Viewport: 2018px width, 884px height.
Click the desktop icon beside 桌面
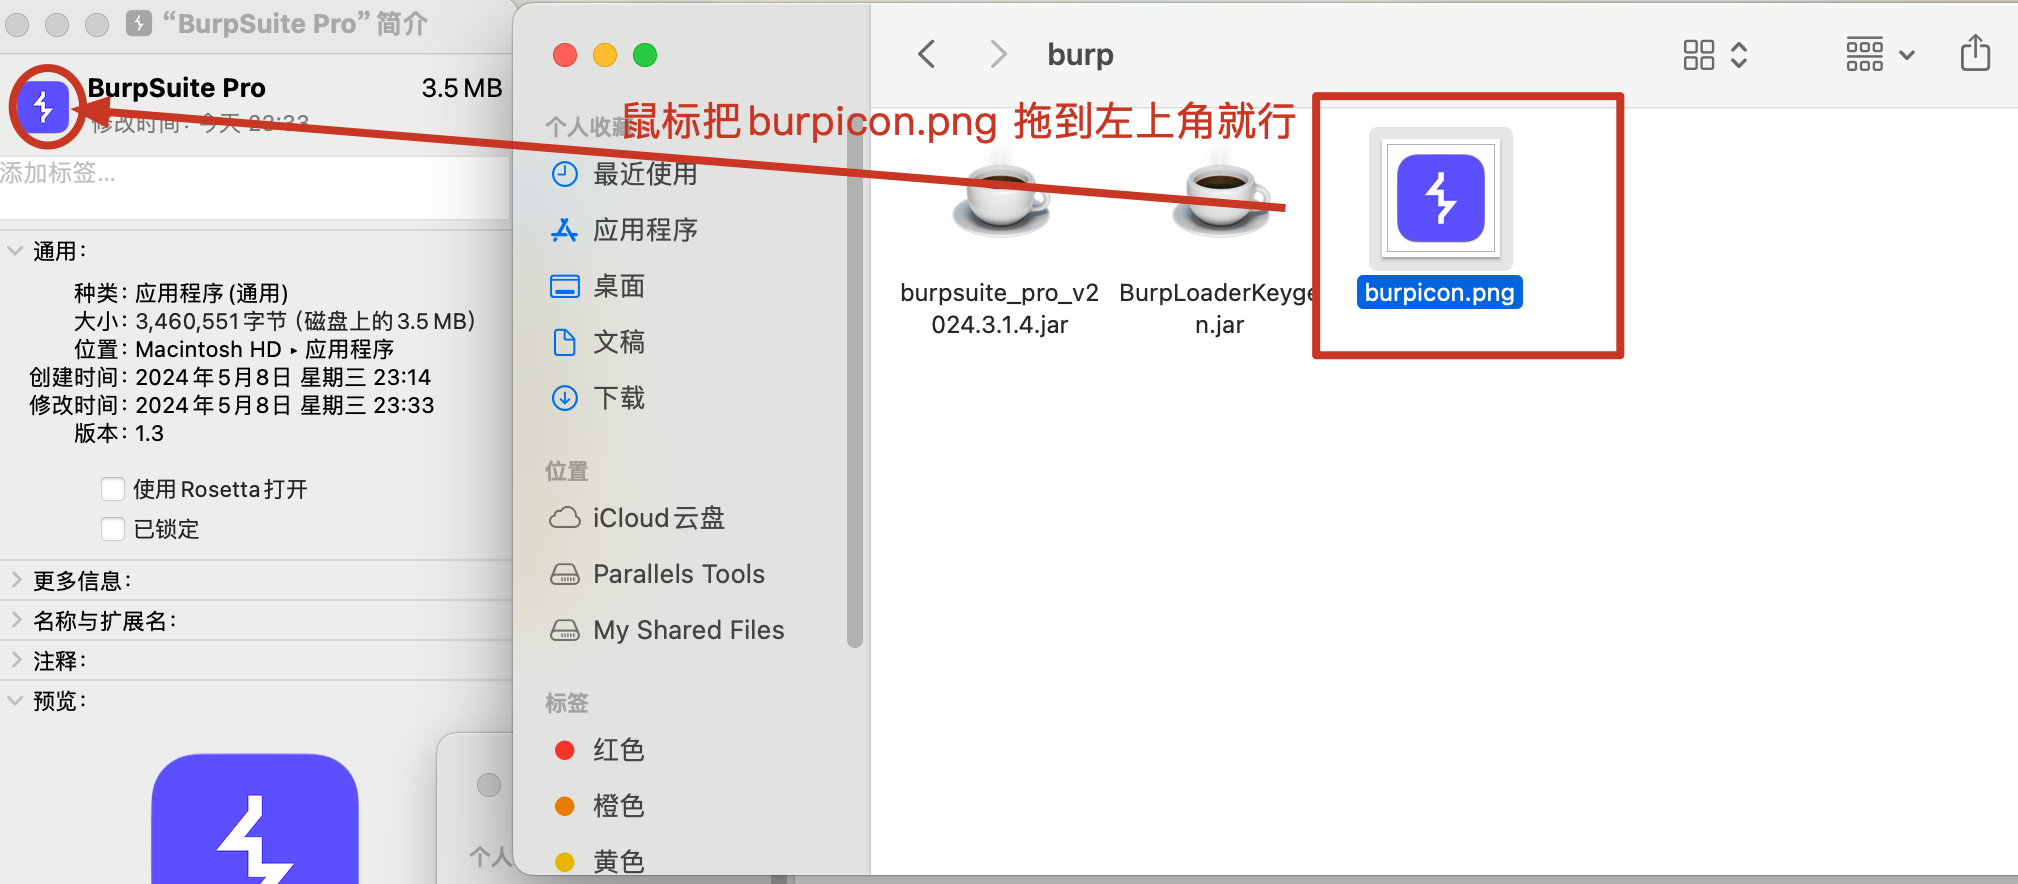click(565, 286)
